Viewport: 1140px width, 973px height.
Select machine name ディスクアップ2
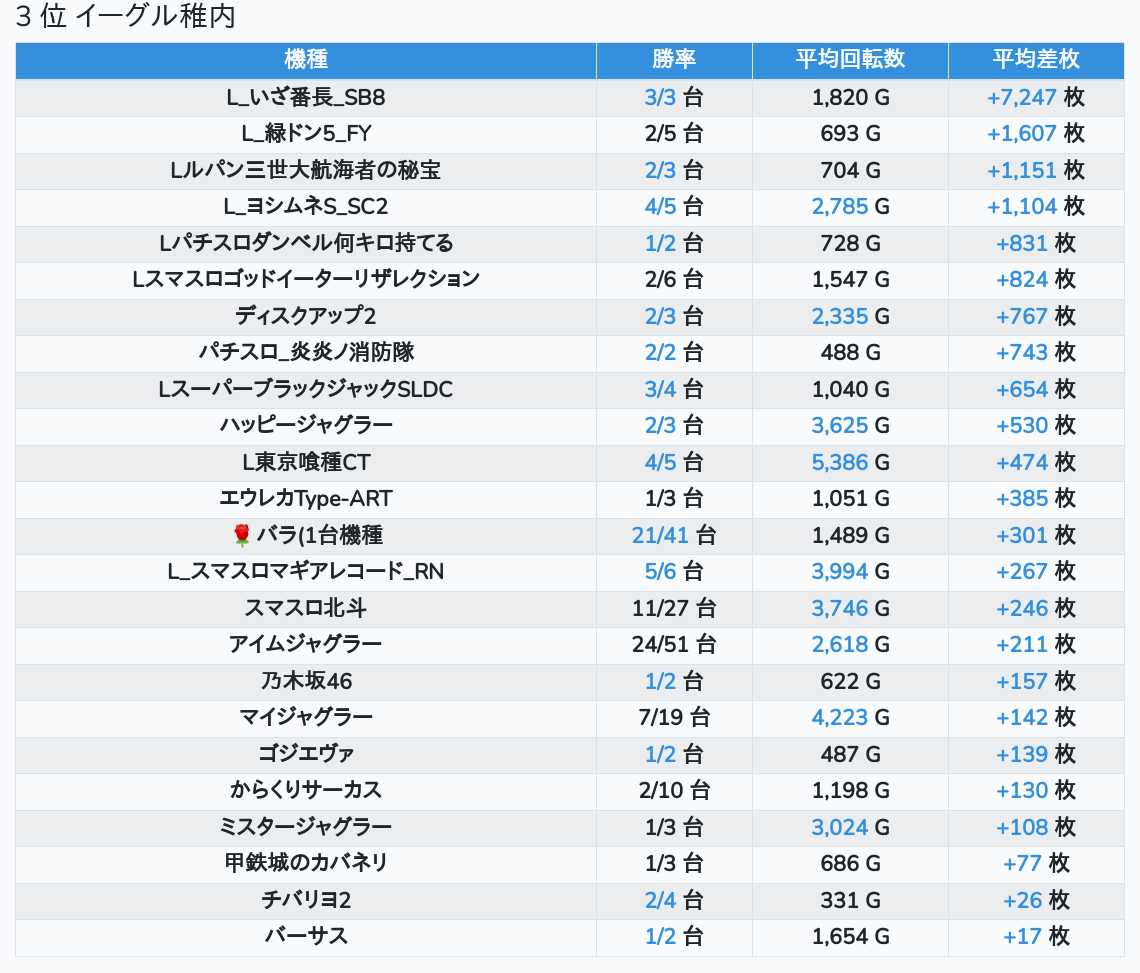coord(306,316)
